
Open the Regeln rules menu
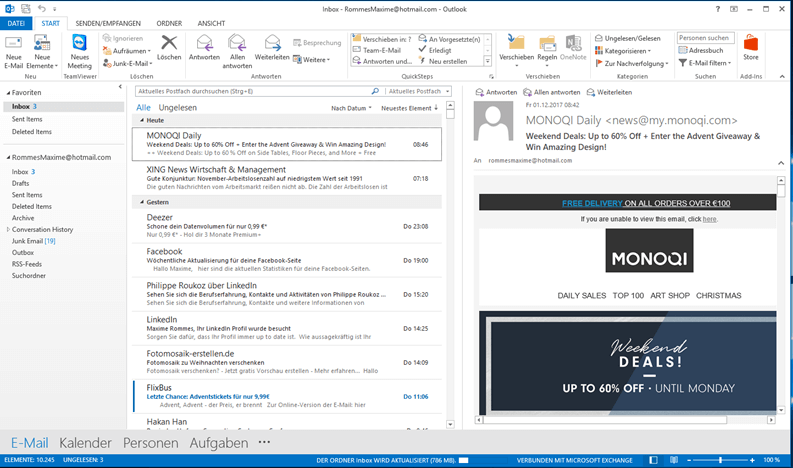[547, 52]
